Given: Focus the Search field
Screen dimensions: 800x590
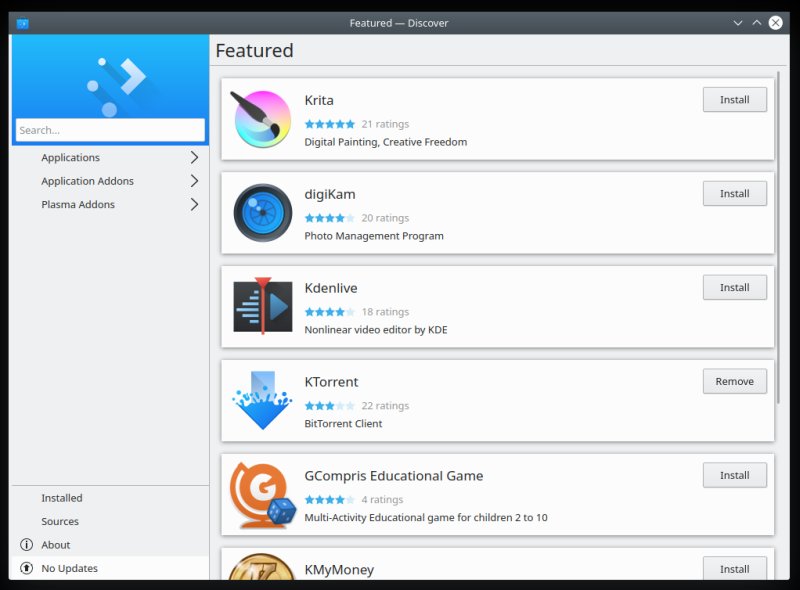Looking at the screenshot, I should point(110,130).
